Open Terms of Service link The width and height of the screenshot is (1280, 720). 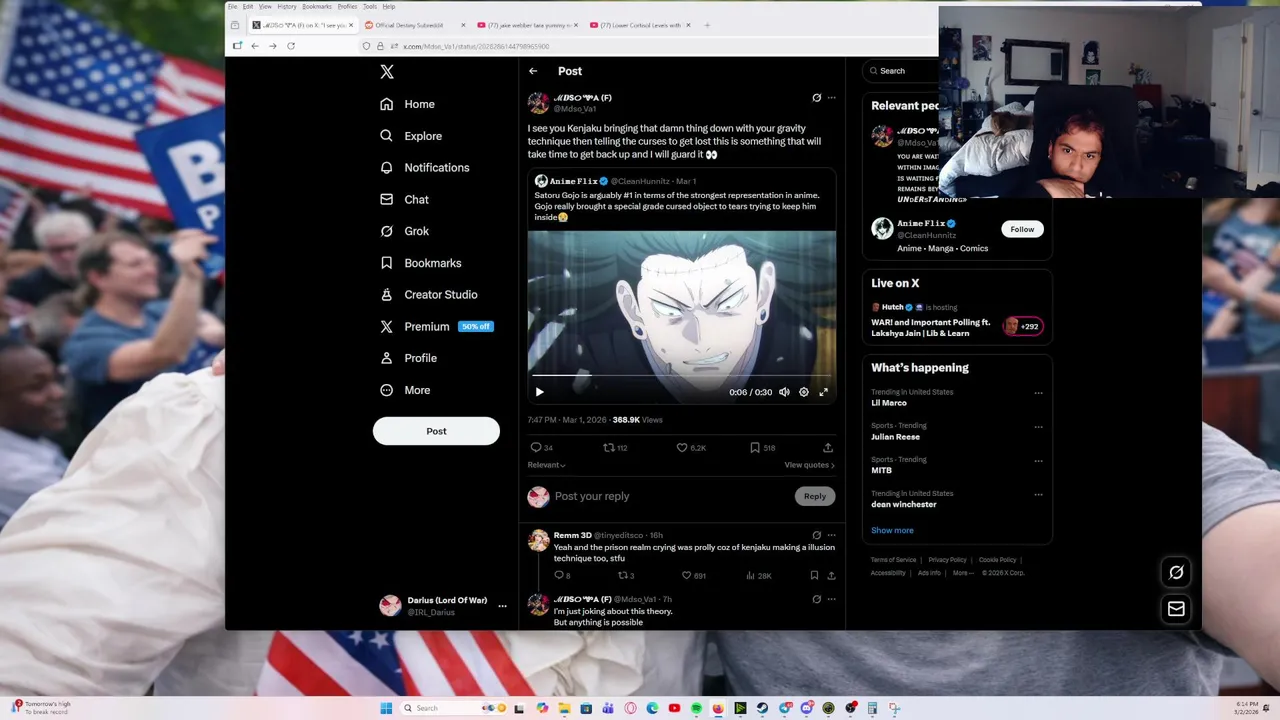(893, 560)
